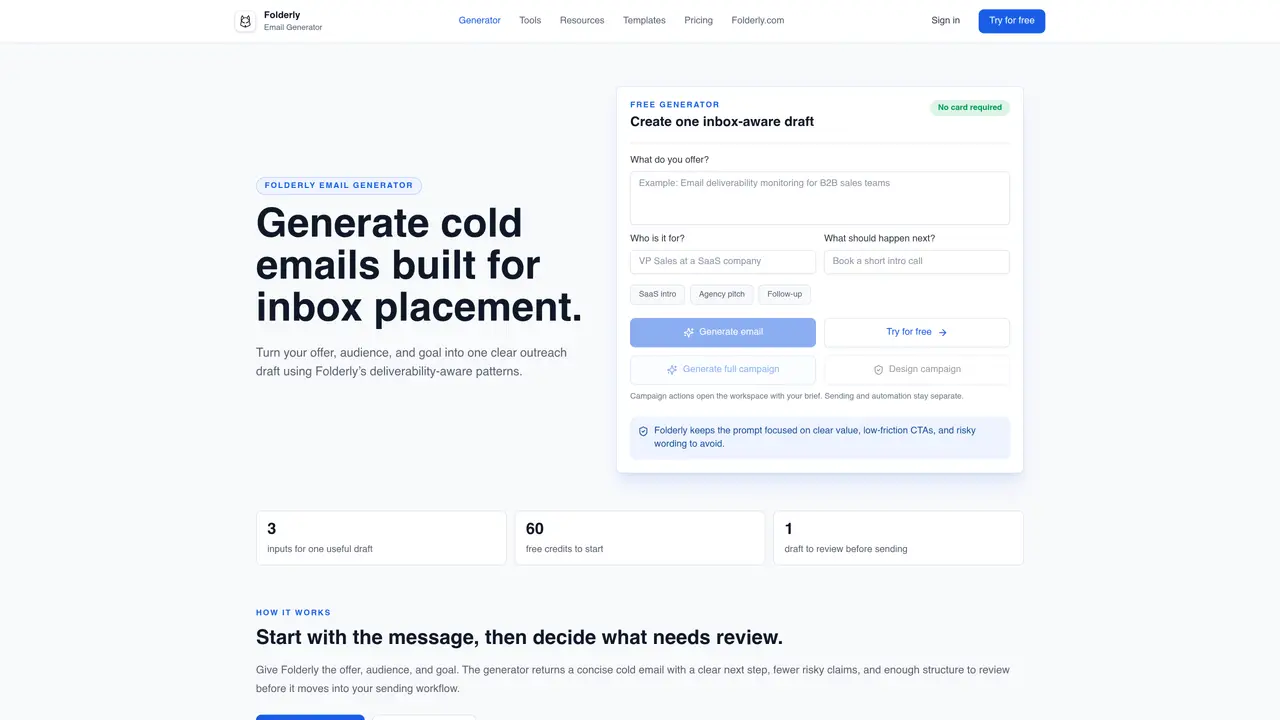Click the HOW IT WORKS section label
1280x720 pixels.
(x=293, y=613)
